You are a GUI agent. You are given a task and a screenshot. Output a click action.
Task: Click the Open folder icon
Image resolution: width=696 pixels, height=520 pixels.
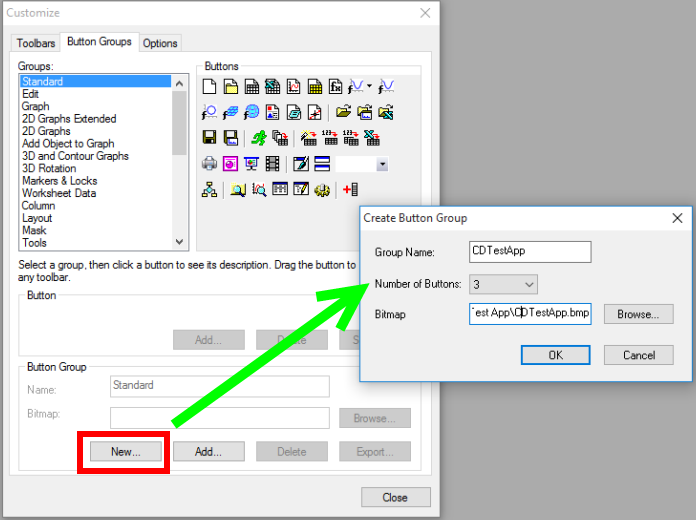343,112
